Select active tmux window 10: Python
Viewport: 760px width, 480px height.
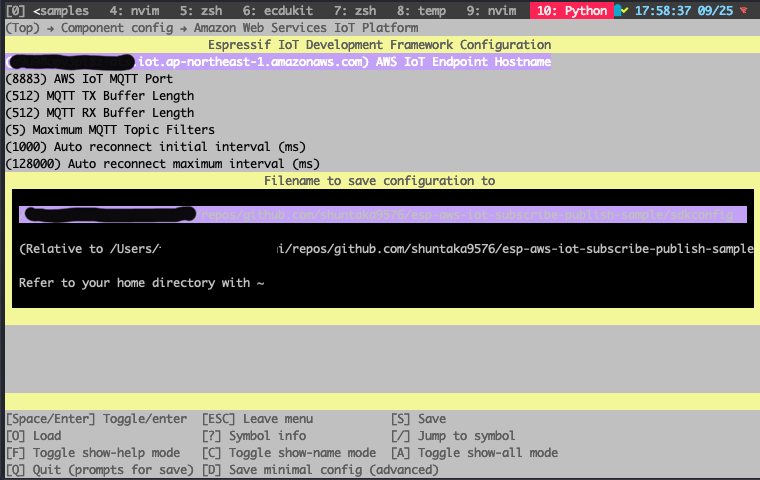[x=572, y=11]
